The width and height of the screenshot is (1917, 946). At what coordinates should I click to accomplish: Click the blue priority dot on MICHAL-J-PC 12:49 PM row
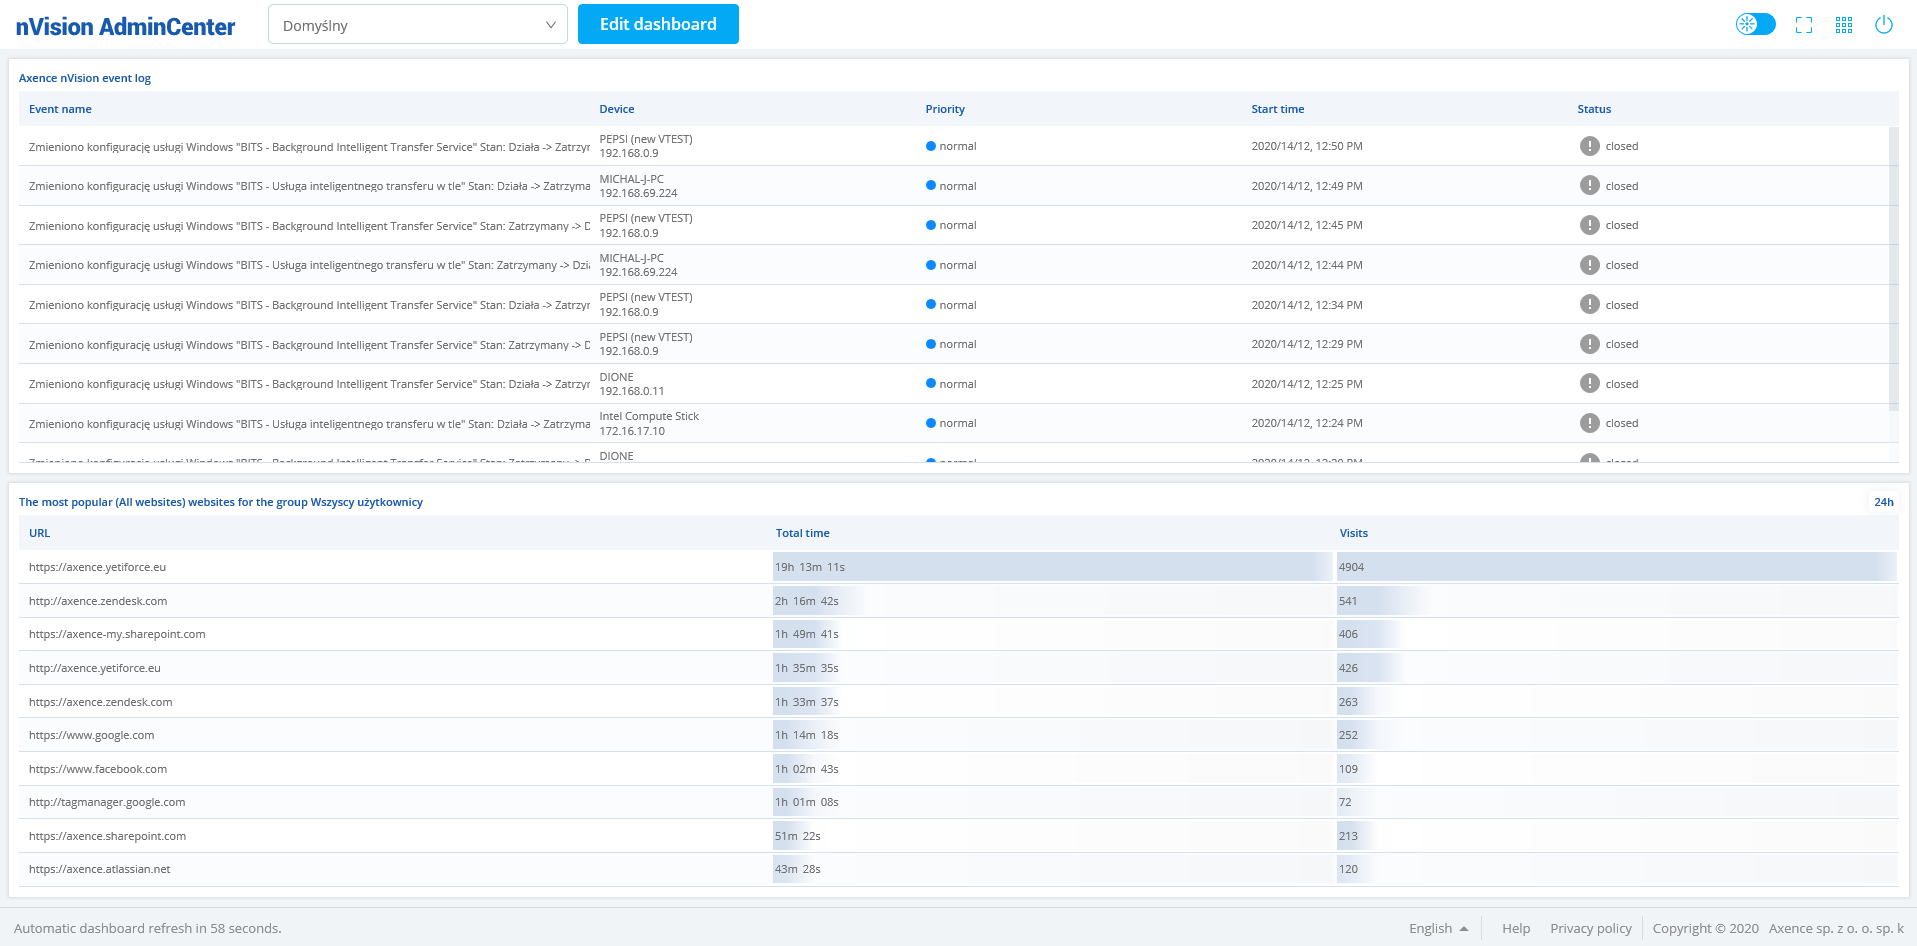point(931,186)
